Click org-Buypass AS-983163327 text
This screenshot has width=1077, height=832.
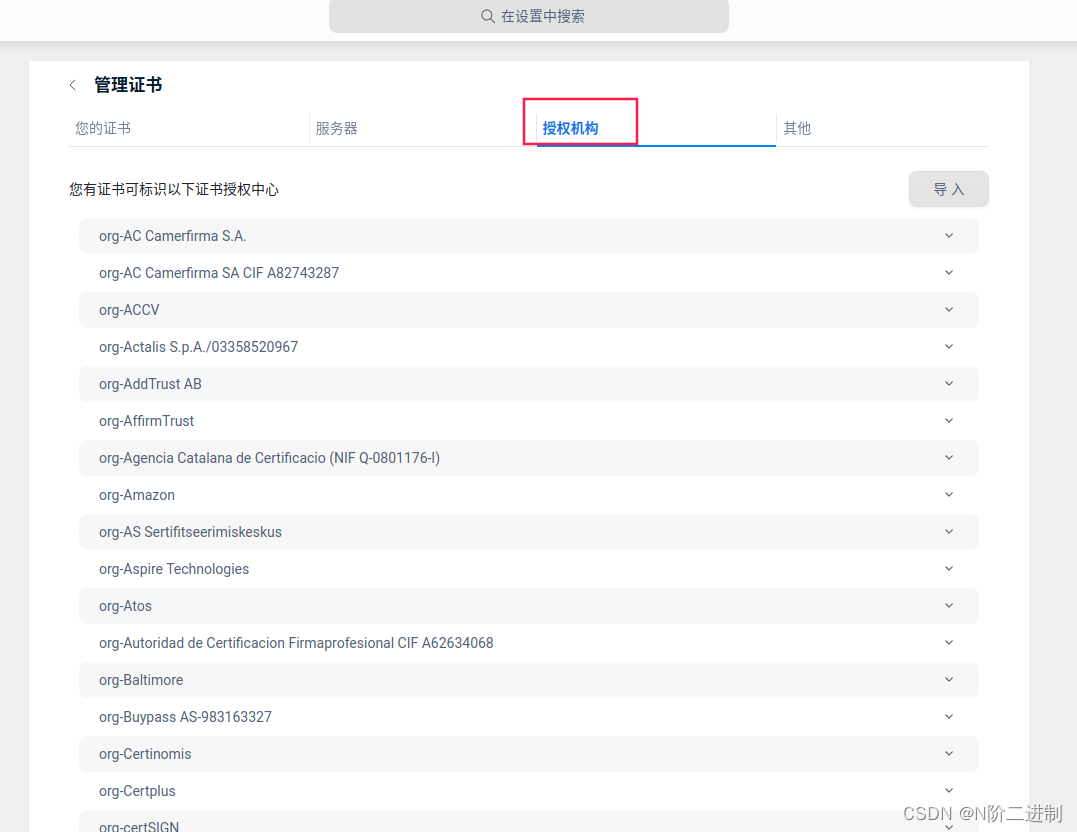click(185, 717)
